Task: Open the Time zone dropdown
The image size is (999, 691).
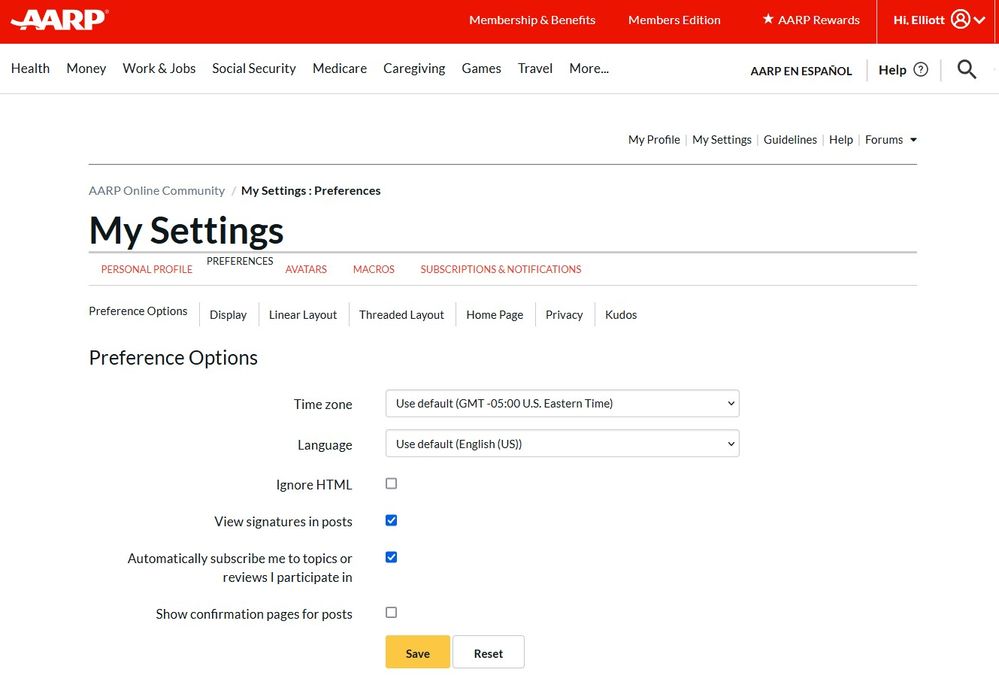Action: [561, 404]
